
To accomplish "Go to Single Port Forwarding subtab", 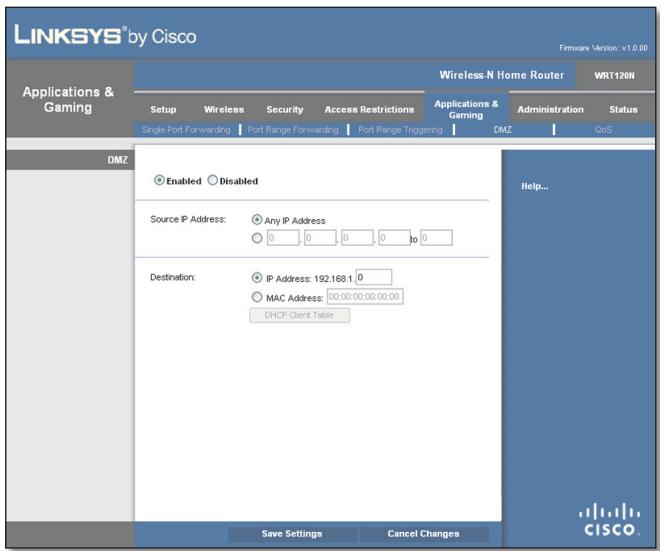I will 186,130.
